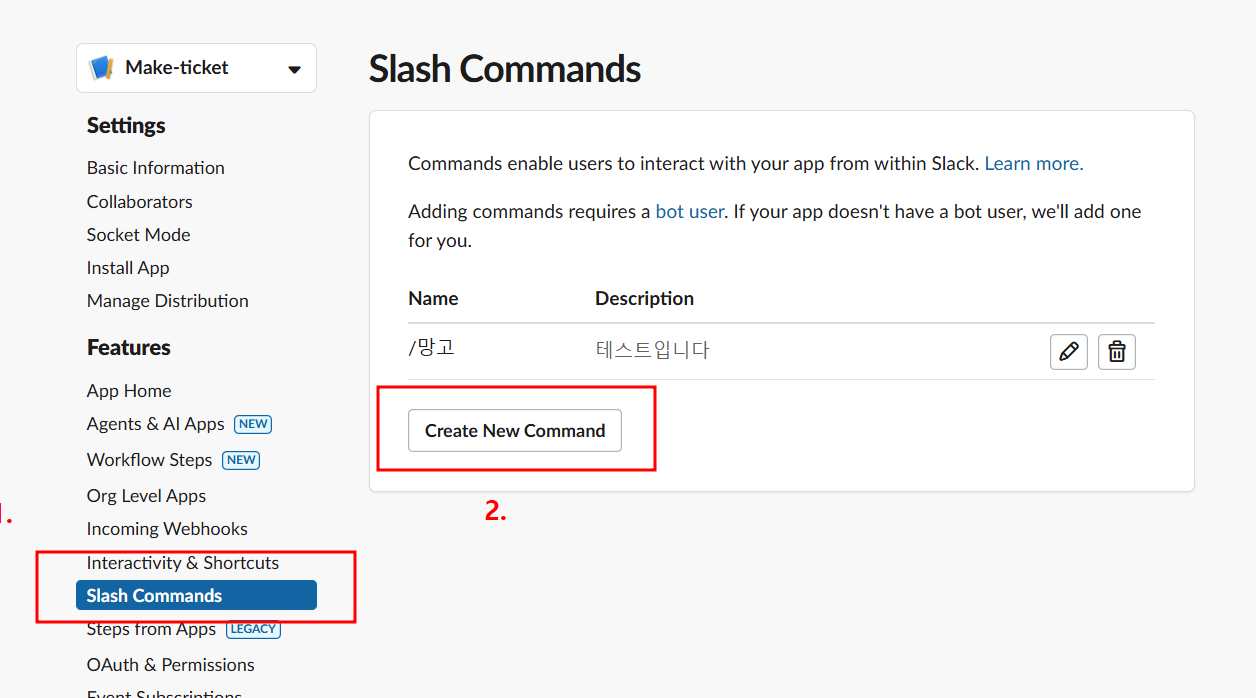Select the /망고 command row name
Screen dimensions: 1256x698
(432, 349)
